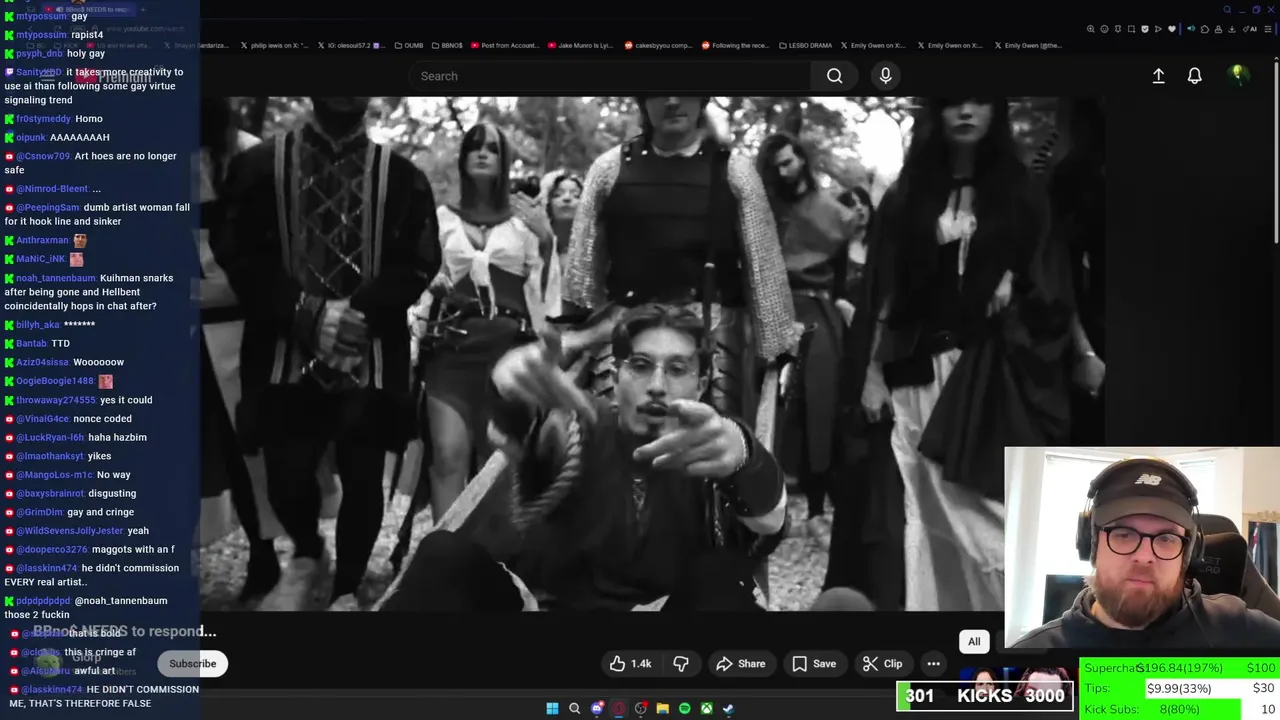Viewport: 1280px width, 720px height.
Task: Open the LESBO DRAMA bookmarks folder
Action: coord(805,45)
